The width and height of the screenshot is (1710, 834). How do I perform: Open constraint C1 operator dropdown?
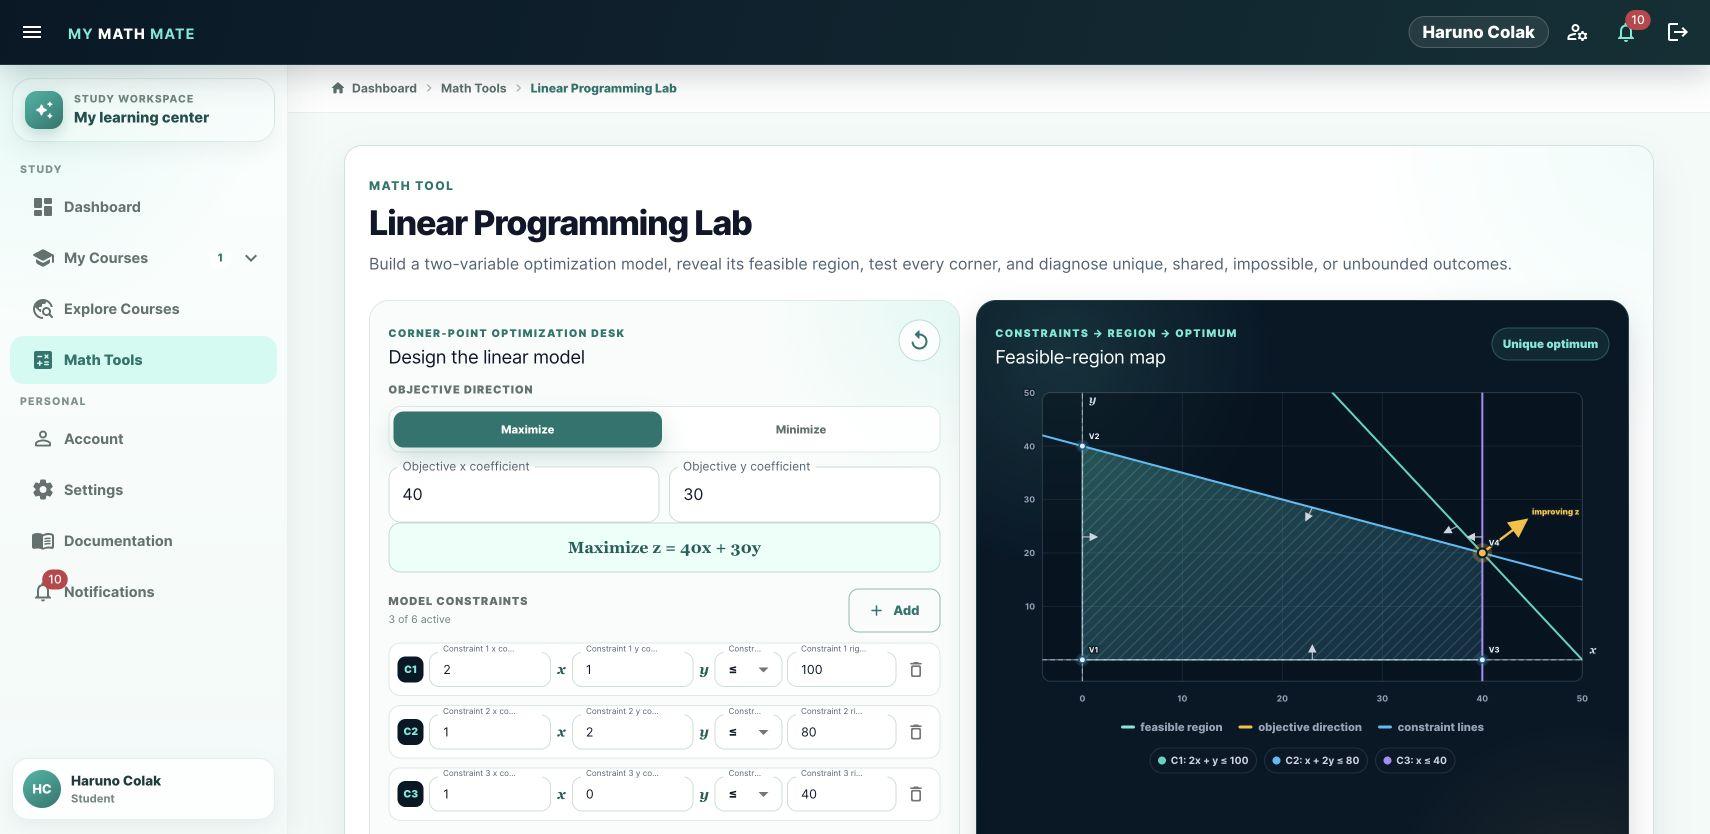pos(748,670)
